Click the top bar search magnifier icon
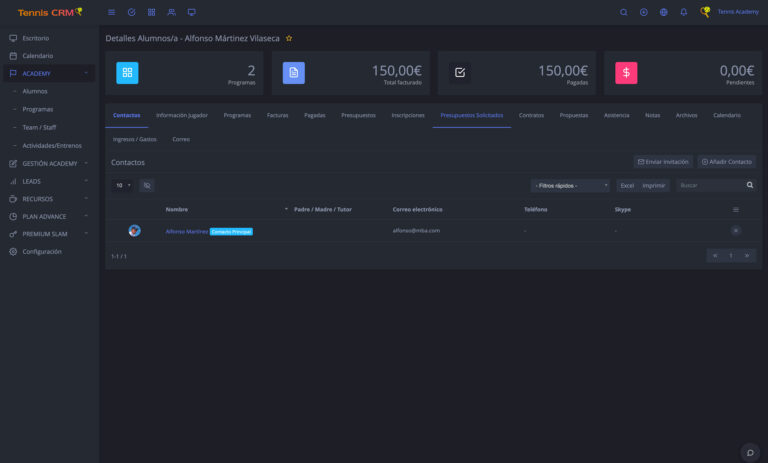768x463 pixels. (x=624, y=12)
